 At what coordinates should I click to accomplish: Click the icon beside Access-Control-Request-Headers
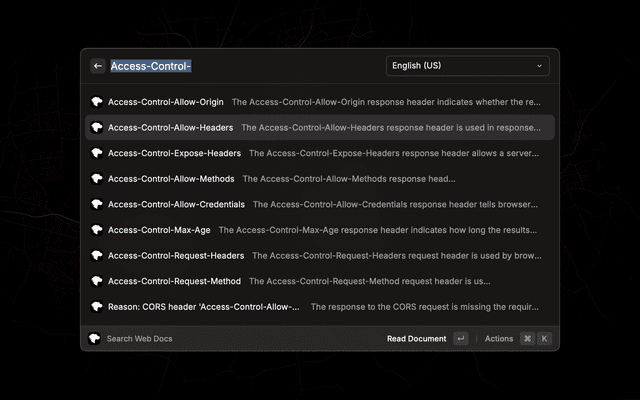click(x=97, y=255)
